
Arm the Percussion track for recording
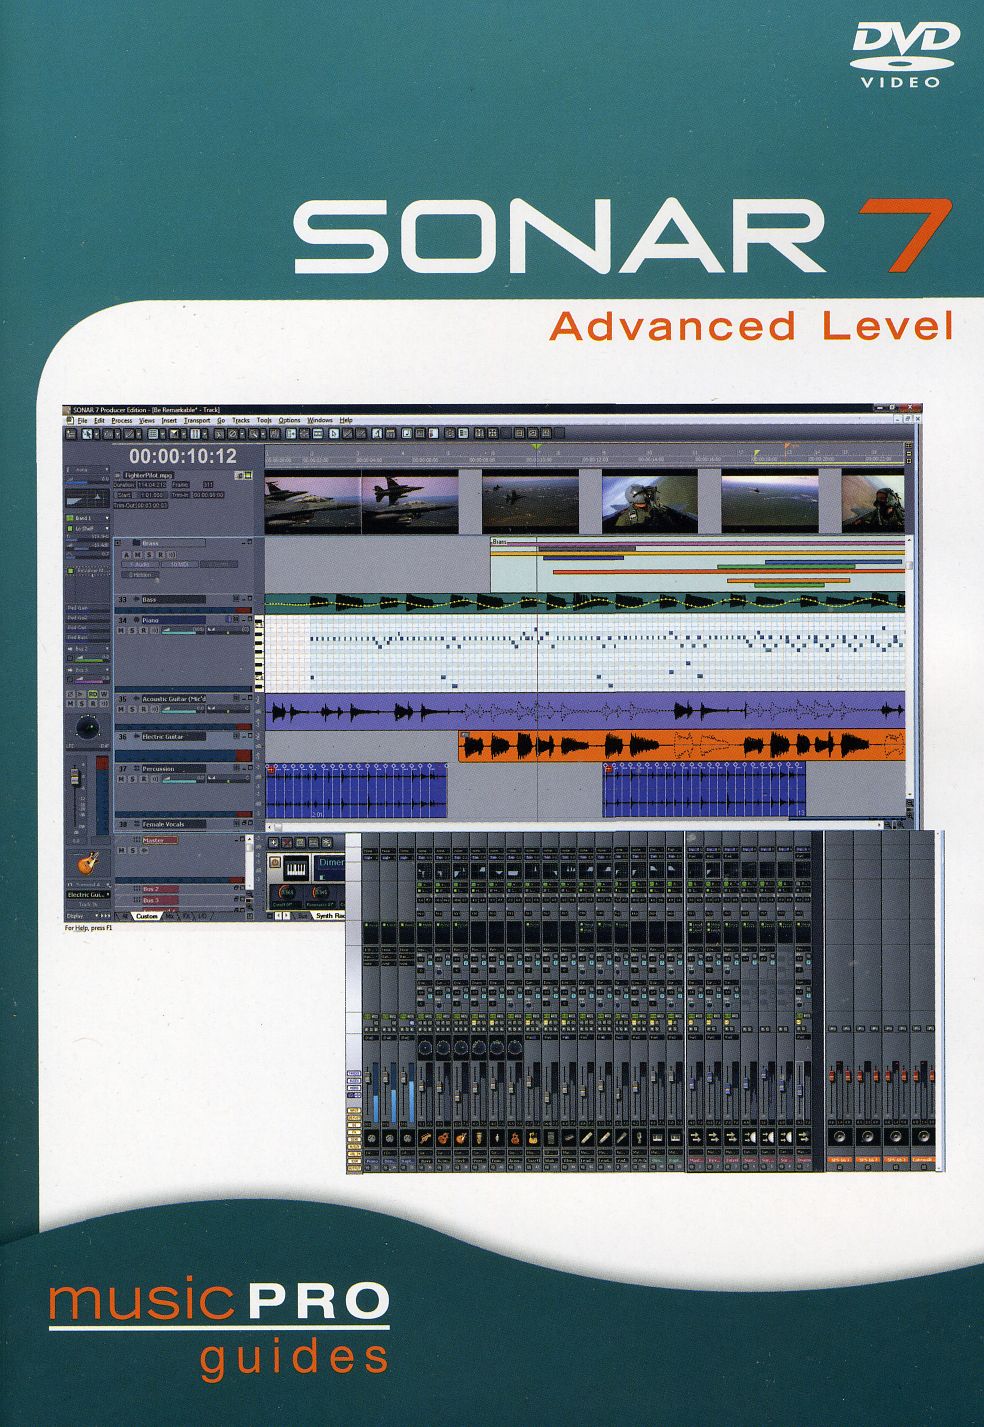(143, 780)
